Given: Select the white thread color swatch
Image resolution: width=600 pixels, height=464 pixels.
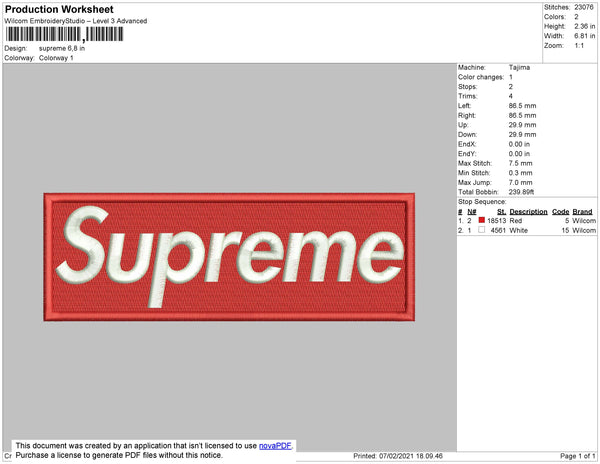Looking at the screenshot, I should pyautogui.click(x=481, y=230).
